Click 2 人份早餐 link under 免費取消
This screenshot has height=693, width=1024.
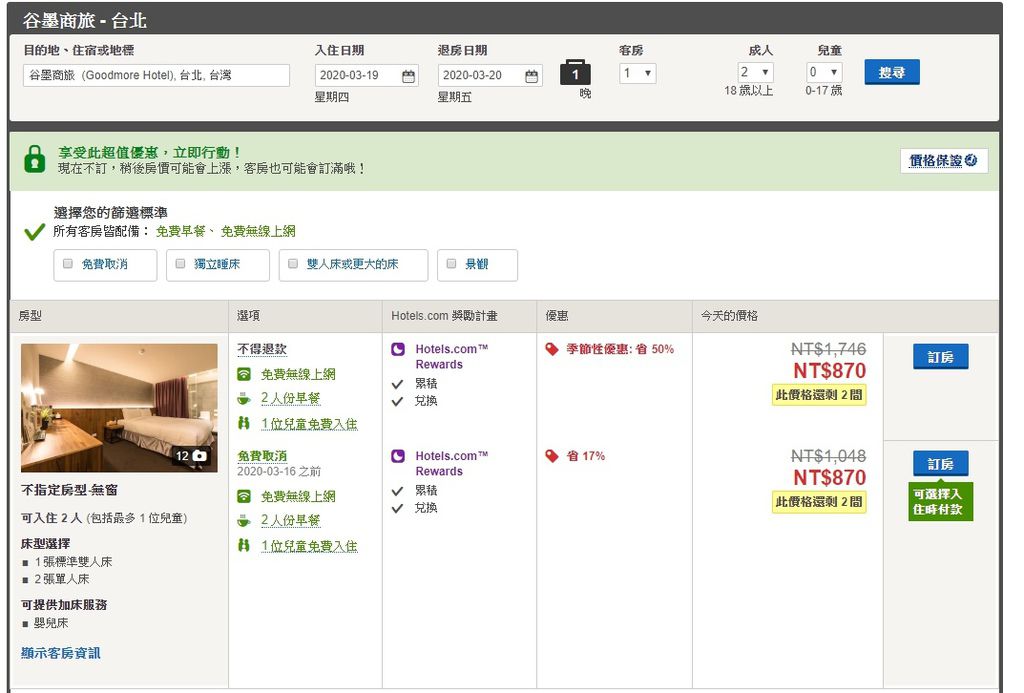pos(290,521)
